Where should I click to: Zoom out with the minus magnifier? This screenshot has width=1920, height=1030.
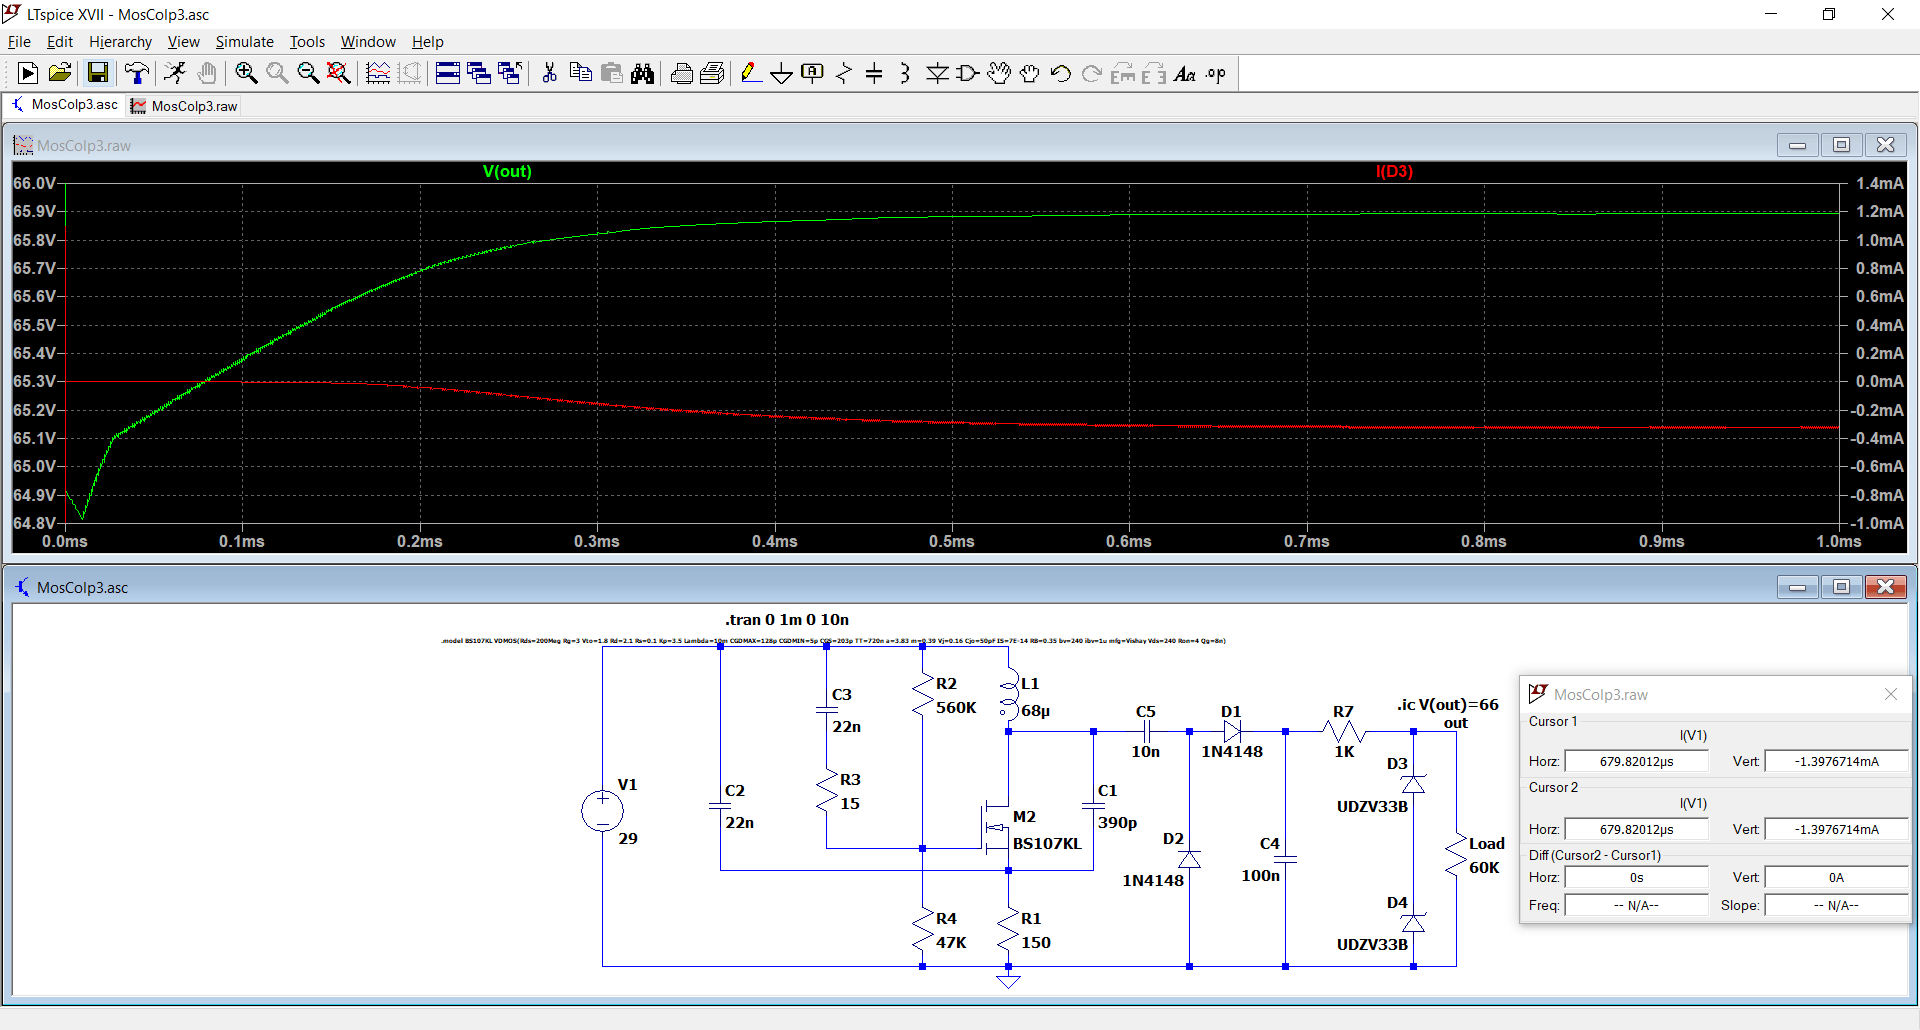308,73
